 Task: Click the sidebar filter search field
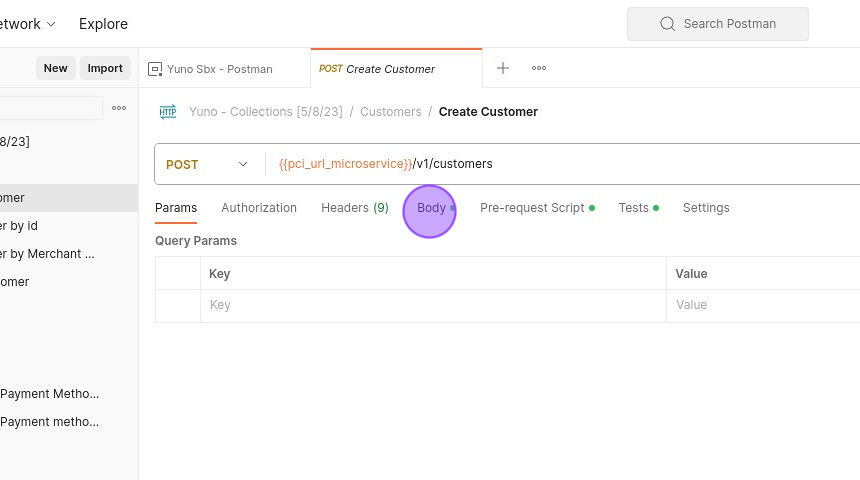[x=51, y=108]
